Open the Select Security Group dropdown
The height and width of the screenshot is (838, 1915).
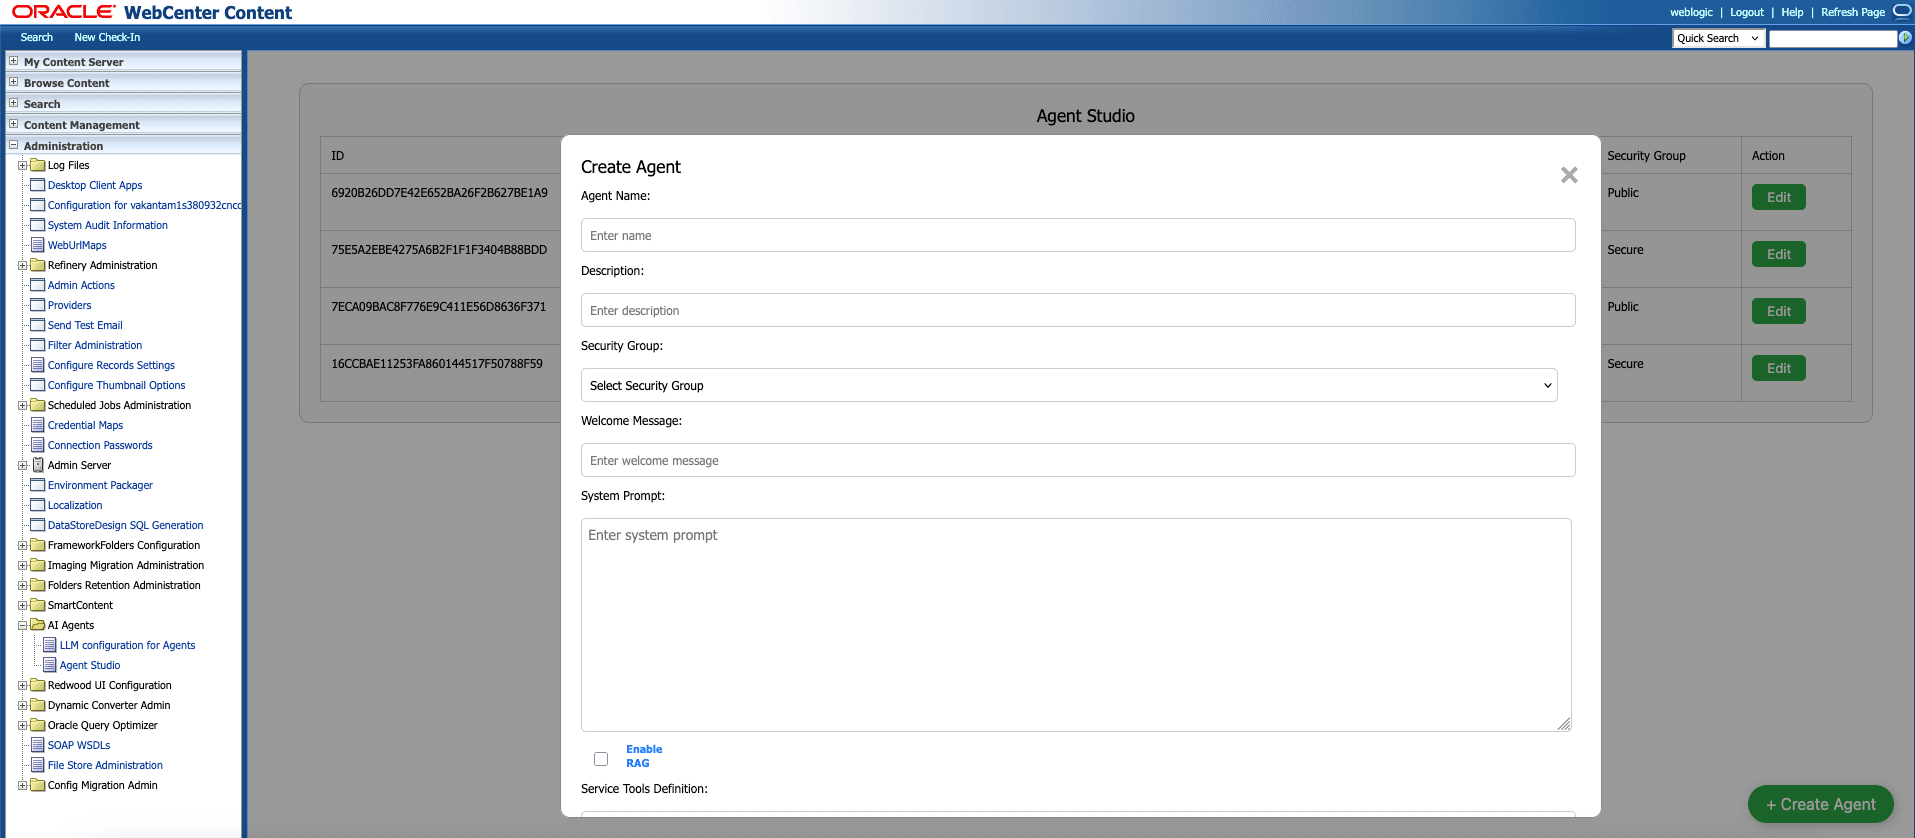(x=1069, y=385)
